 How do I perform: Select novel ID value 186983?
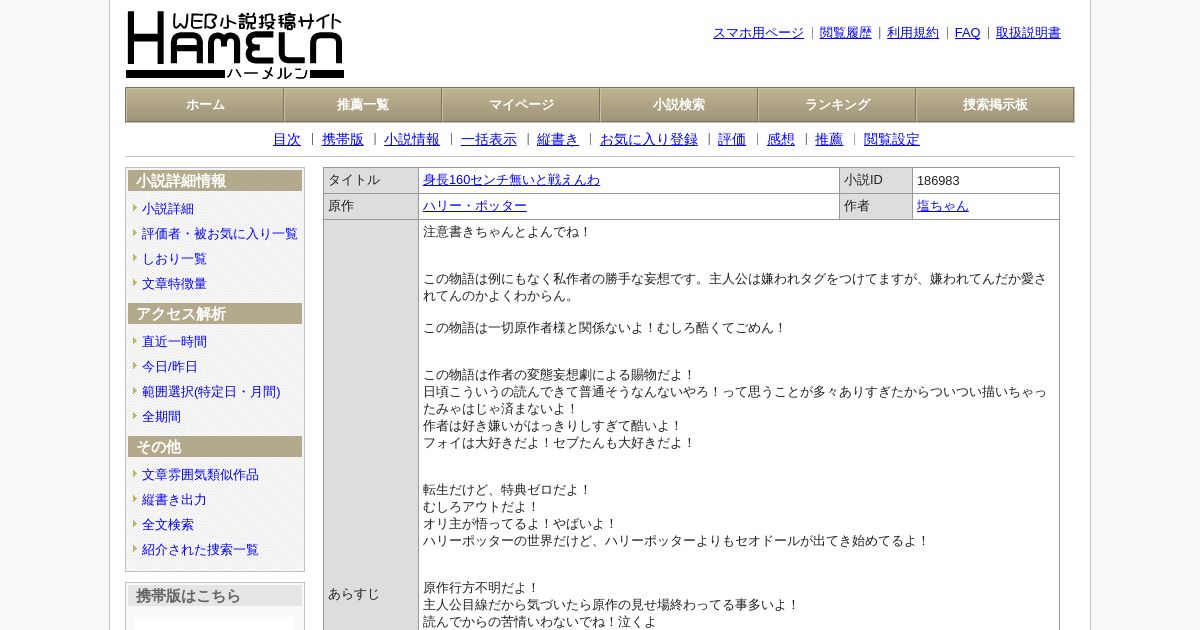point(938,181)
